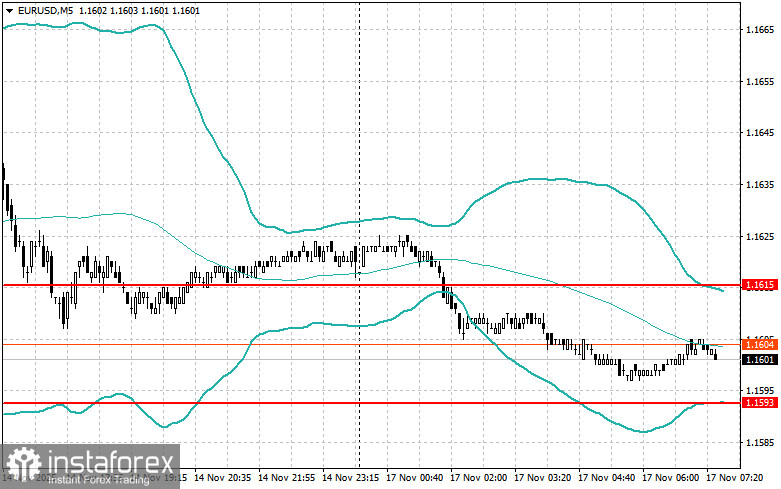
Task: Click the OHLC values 1.1602 1.1603 1.1601 1.1601
Action: pos(139,10)
